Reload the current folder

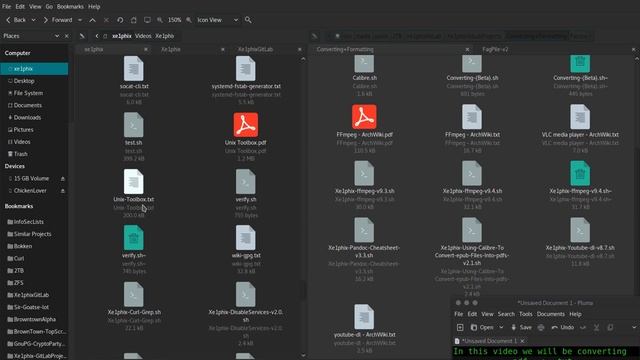click(120, 20)
